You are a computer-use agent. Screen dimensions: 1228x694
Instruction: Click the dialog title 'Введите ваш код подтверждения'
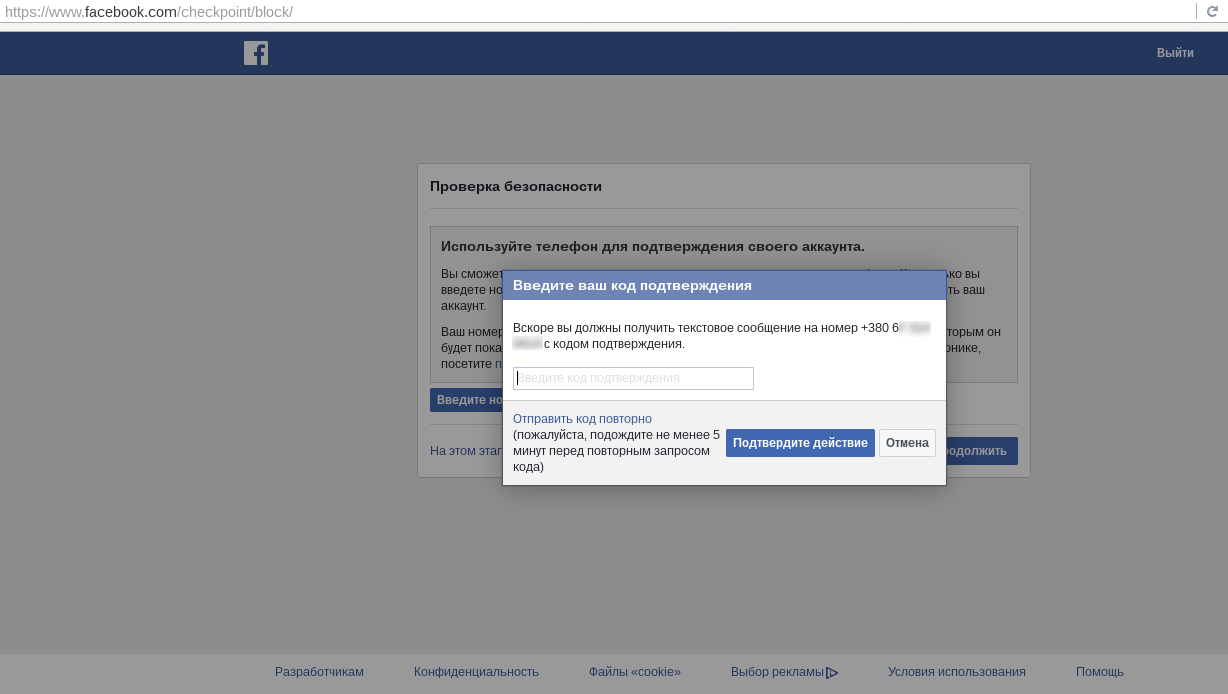pos(632,285)
